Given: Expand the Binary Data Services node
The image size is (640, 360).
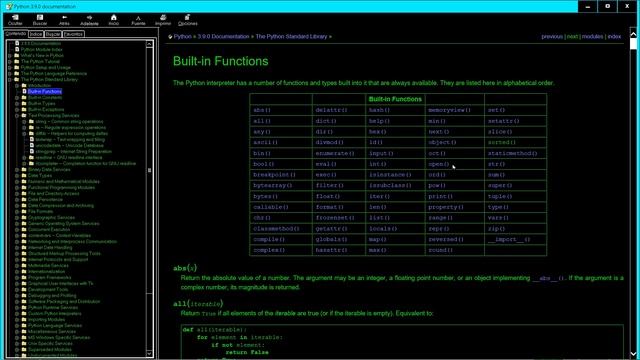Looking at the screenshot, I should pyautogui.click(x=17, y=169).
